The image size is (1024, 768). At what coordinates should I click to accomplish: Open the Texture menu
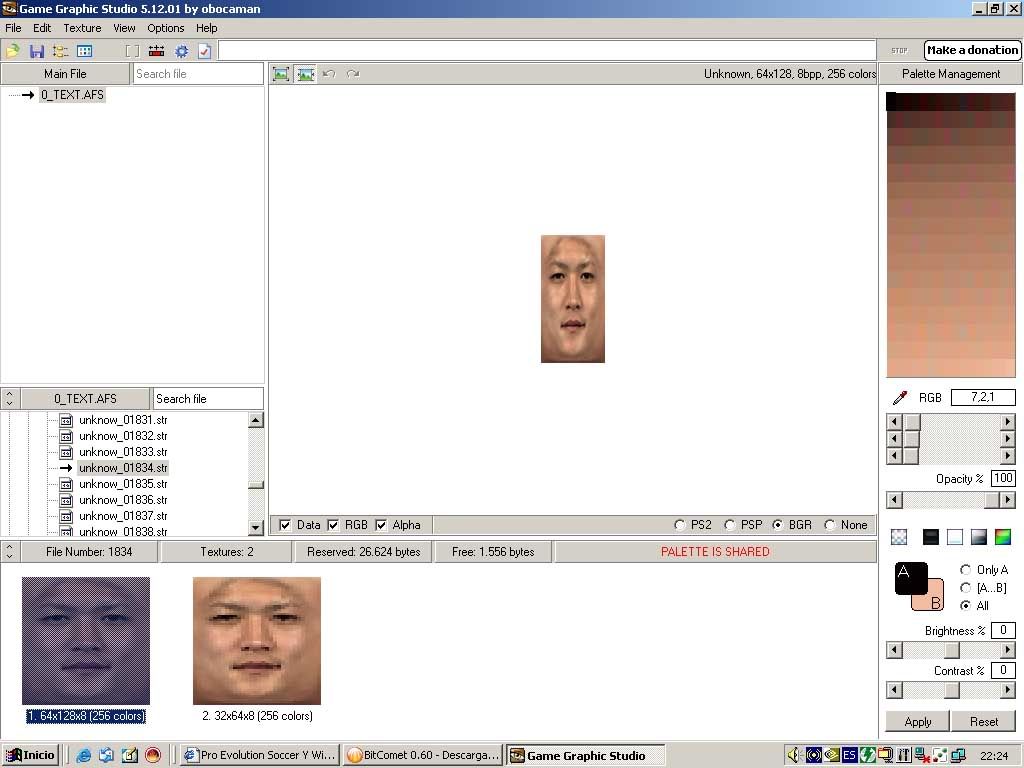[82, 28]
